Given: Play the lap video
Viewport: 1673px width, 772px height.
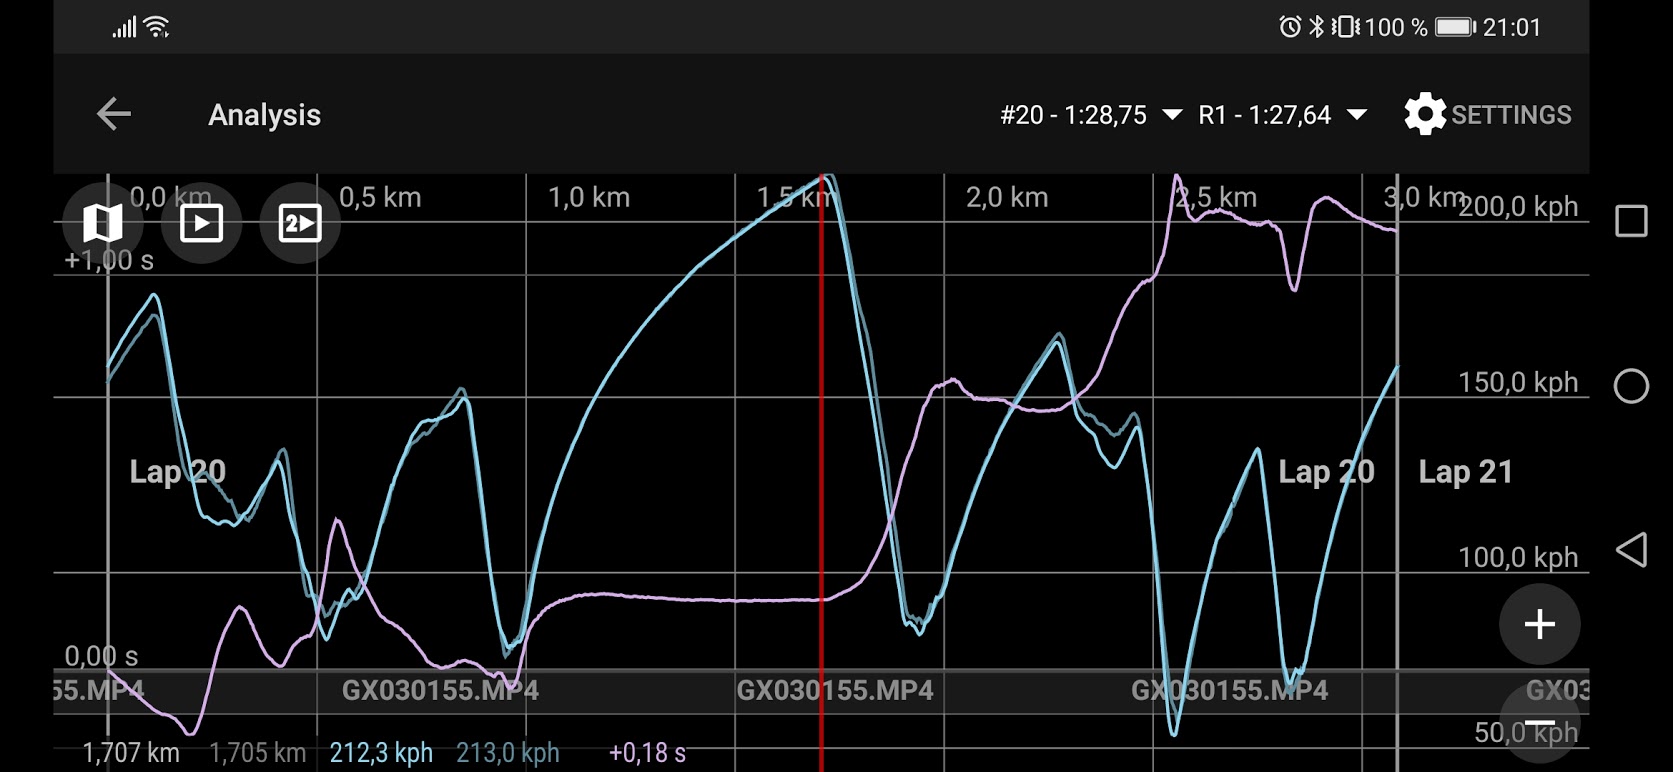Looking at the screenshot, I should [201, 223].
